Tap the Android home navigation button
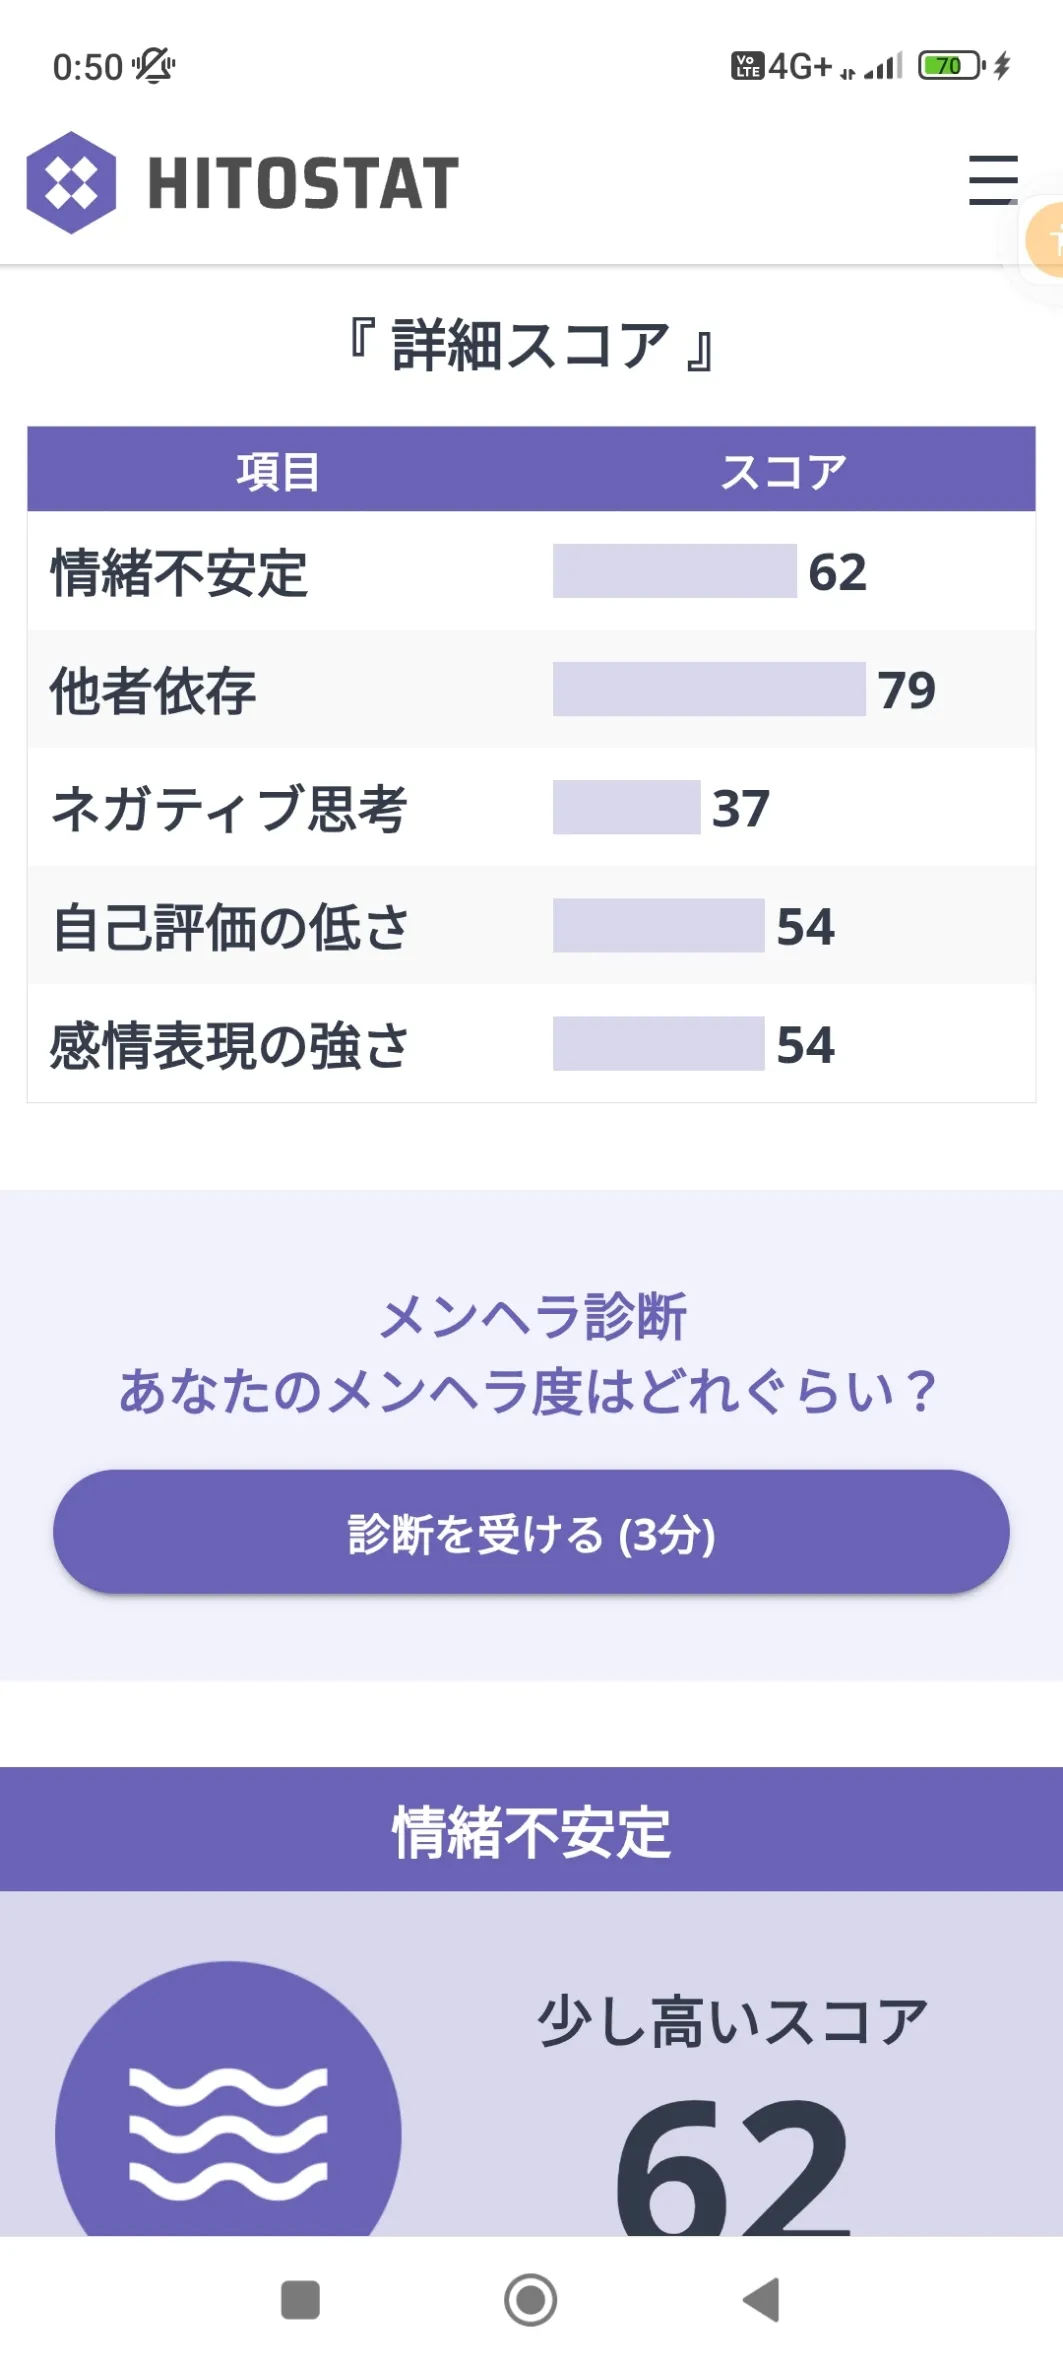Viewport: 1063px width, 2364px height. point(530,2300)
